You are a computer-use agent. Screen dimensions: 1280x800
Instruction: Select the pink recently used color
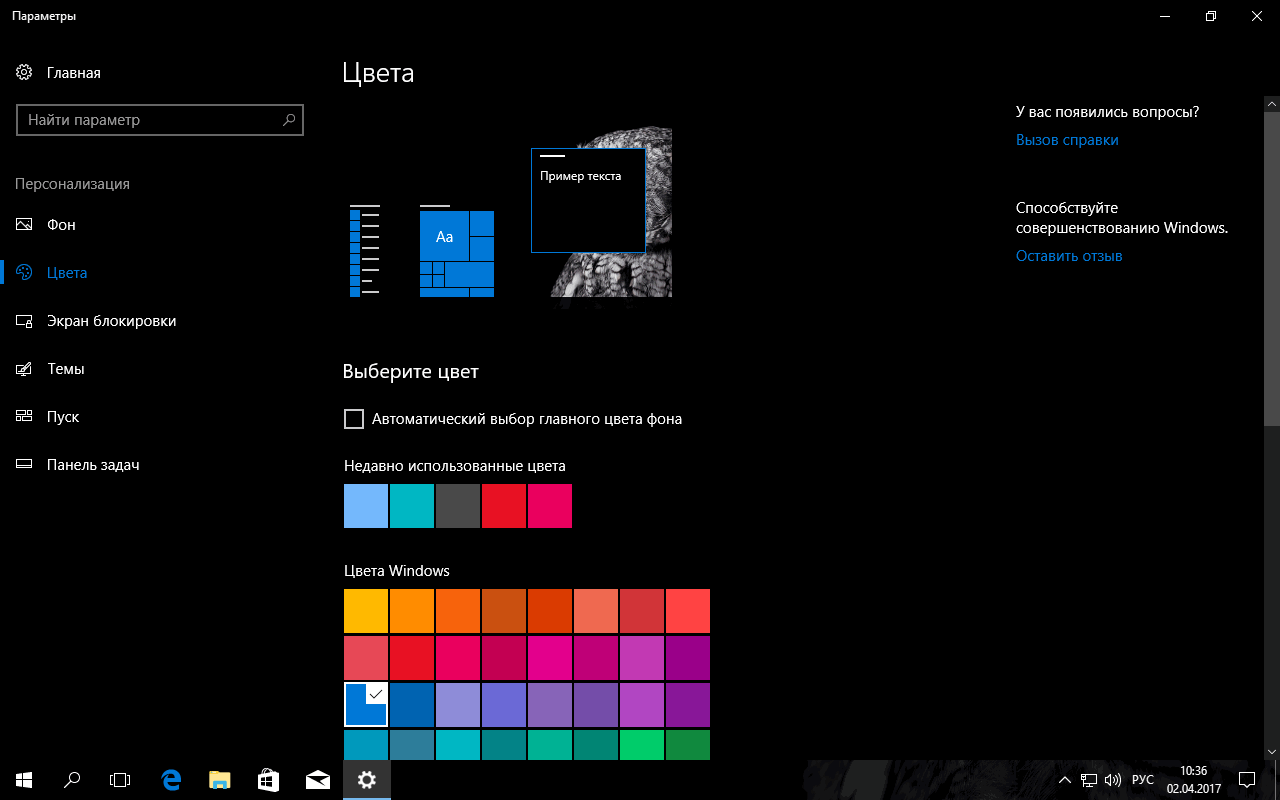pos(550,506)
